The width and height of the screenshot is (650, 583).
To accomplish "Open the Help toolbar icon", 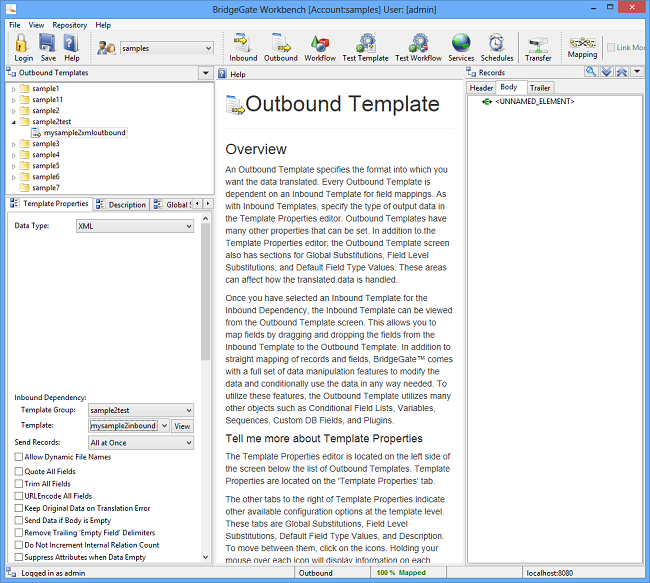I will (71, 43).
